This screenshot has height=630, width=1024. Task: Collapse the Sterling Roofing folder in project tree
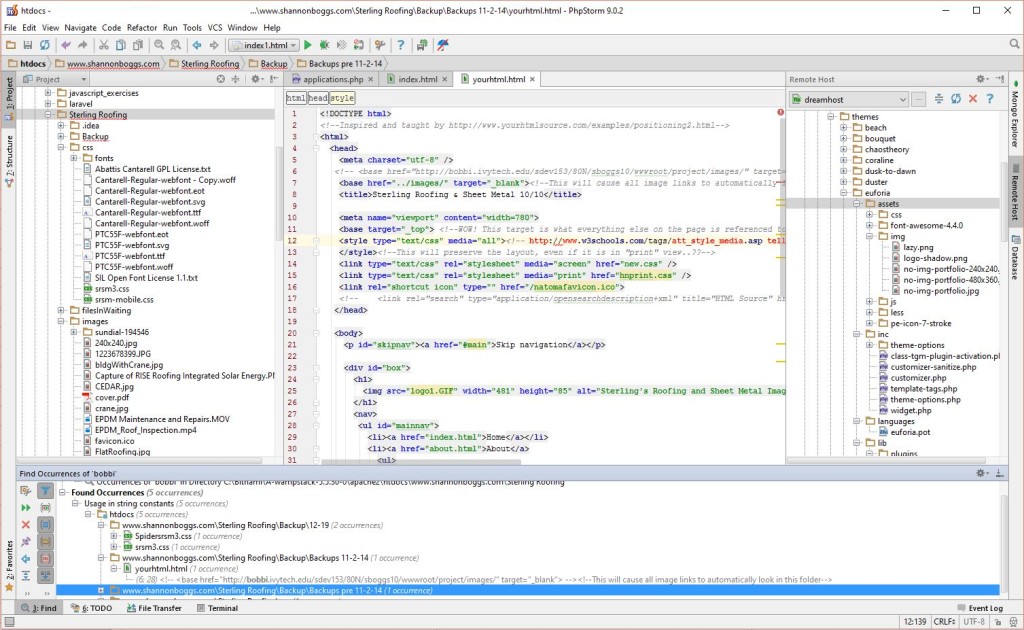coord(47,115)
